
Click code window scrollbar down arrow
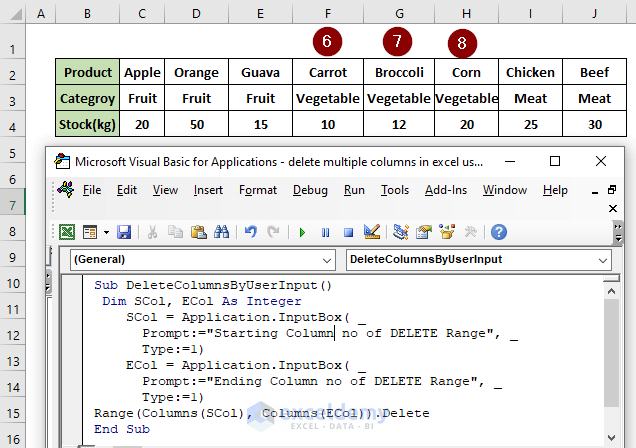click(x=612, y=437)
